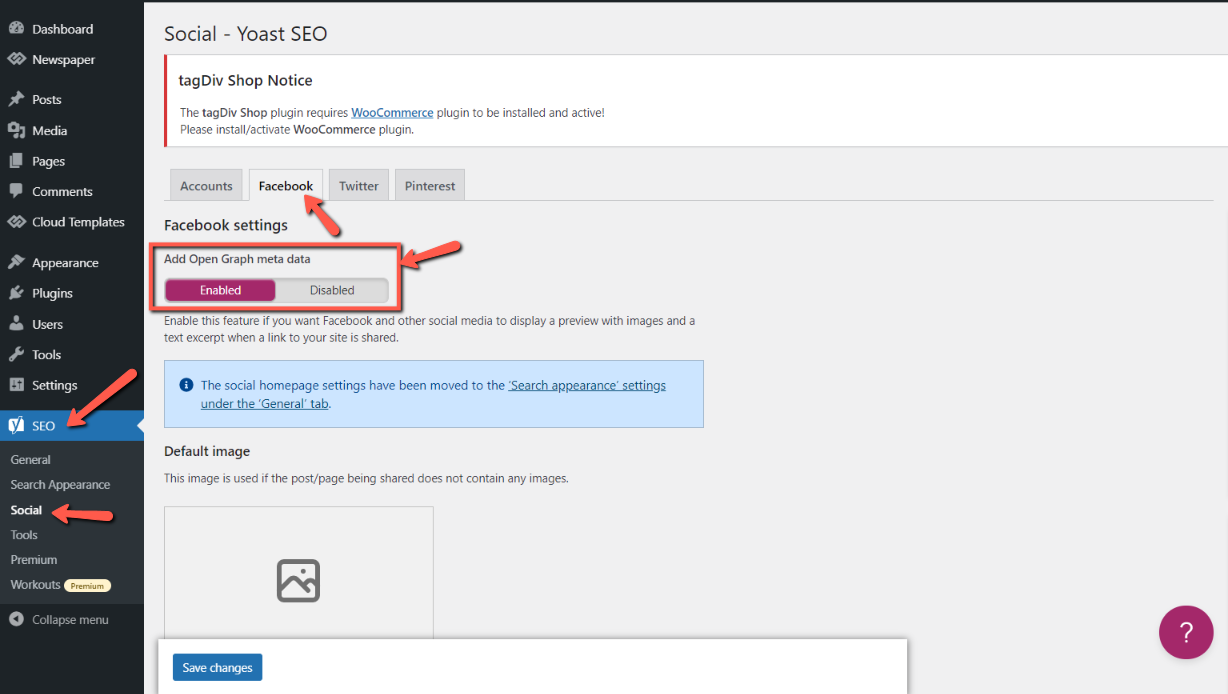Click the Posts pushpin icon
Image resolution: width=1228 pixels, height=694 pixels.
point(16,99)
